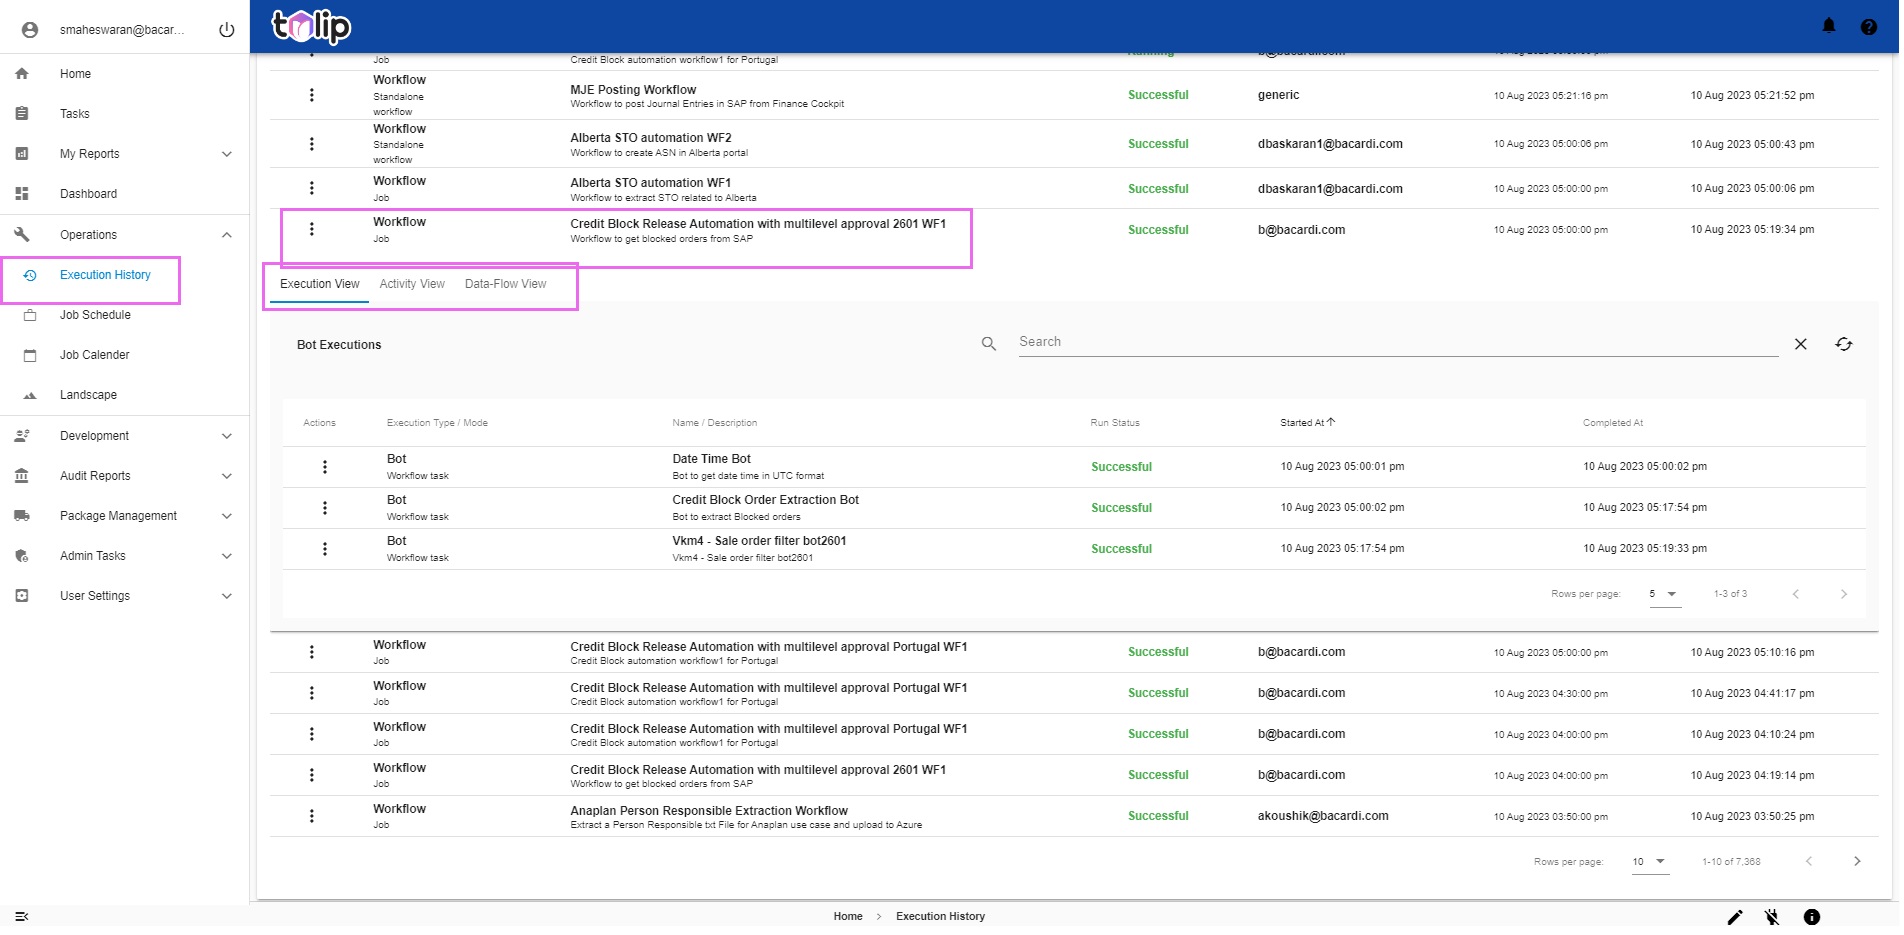Sort by Started At column arrow

(x=1331, y=422)
